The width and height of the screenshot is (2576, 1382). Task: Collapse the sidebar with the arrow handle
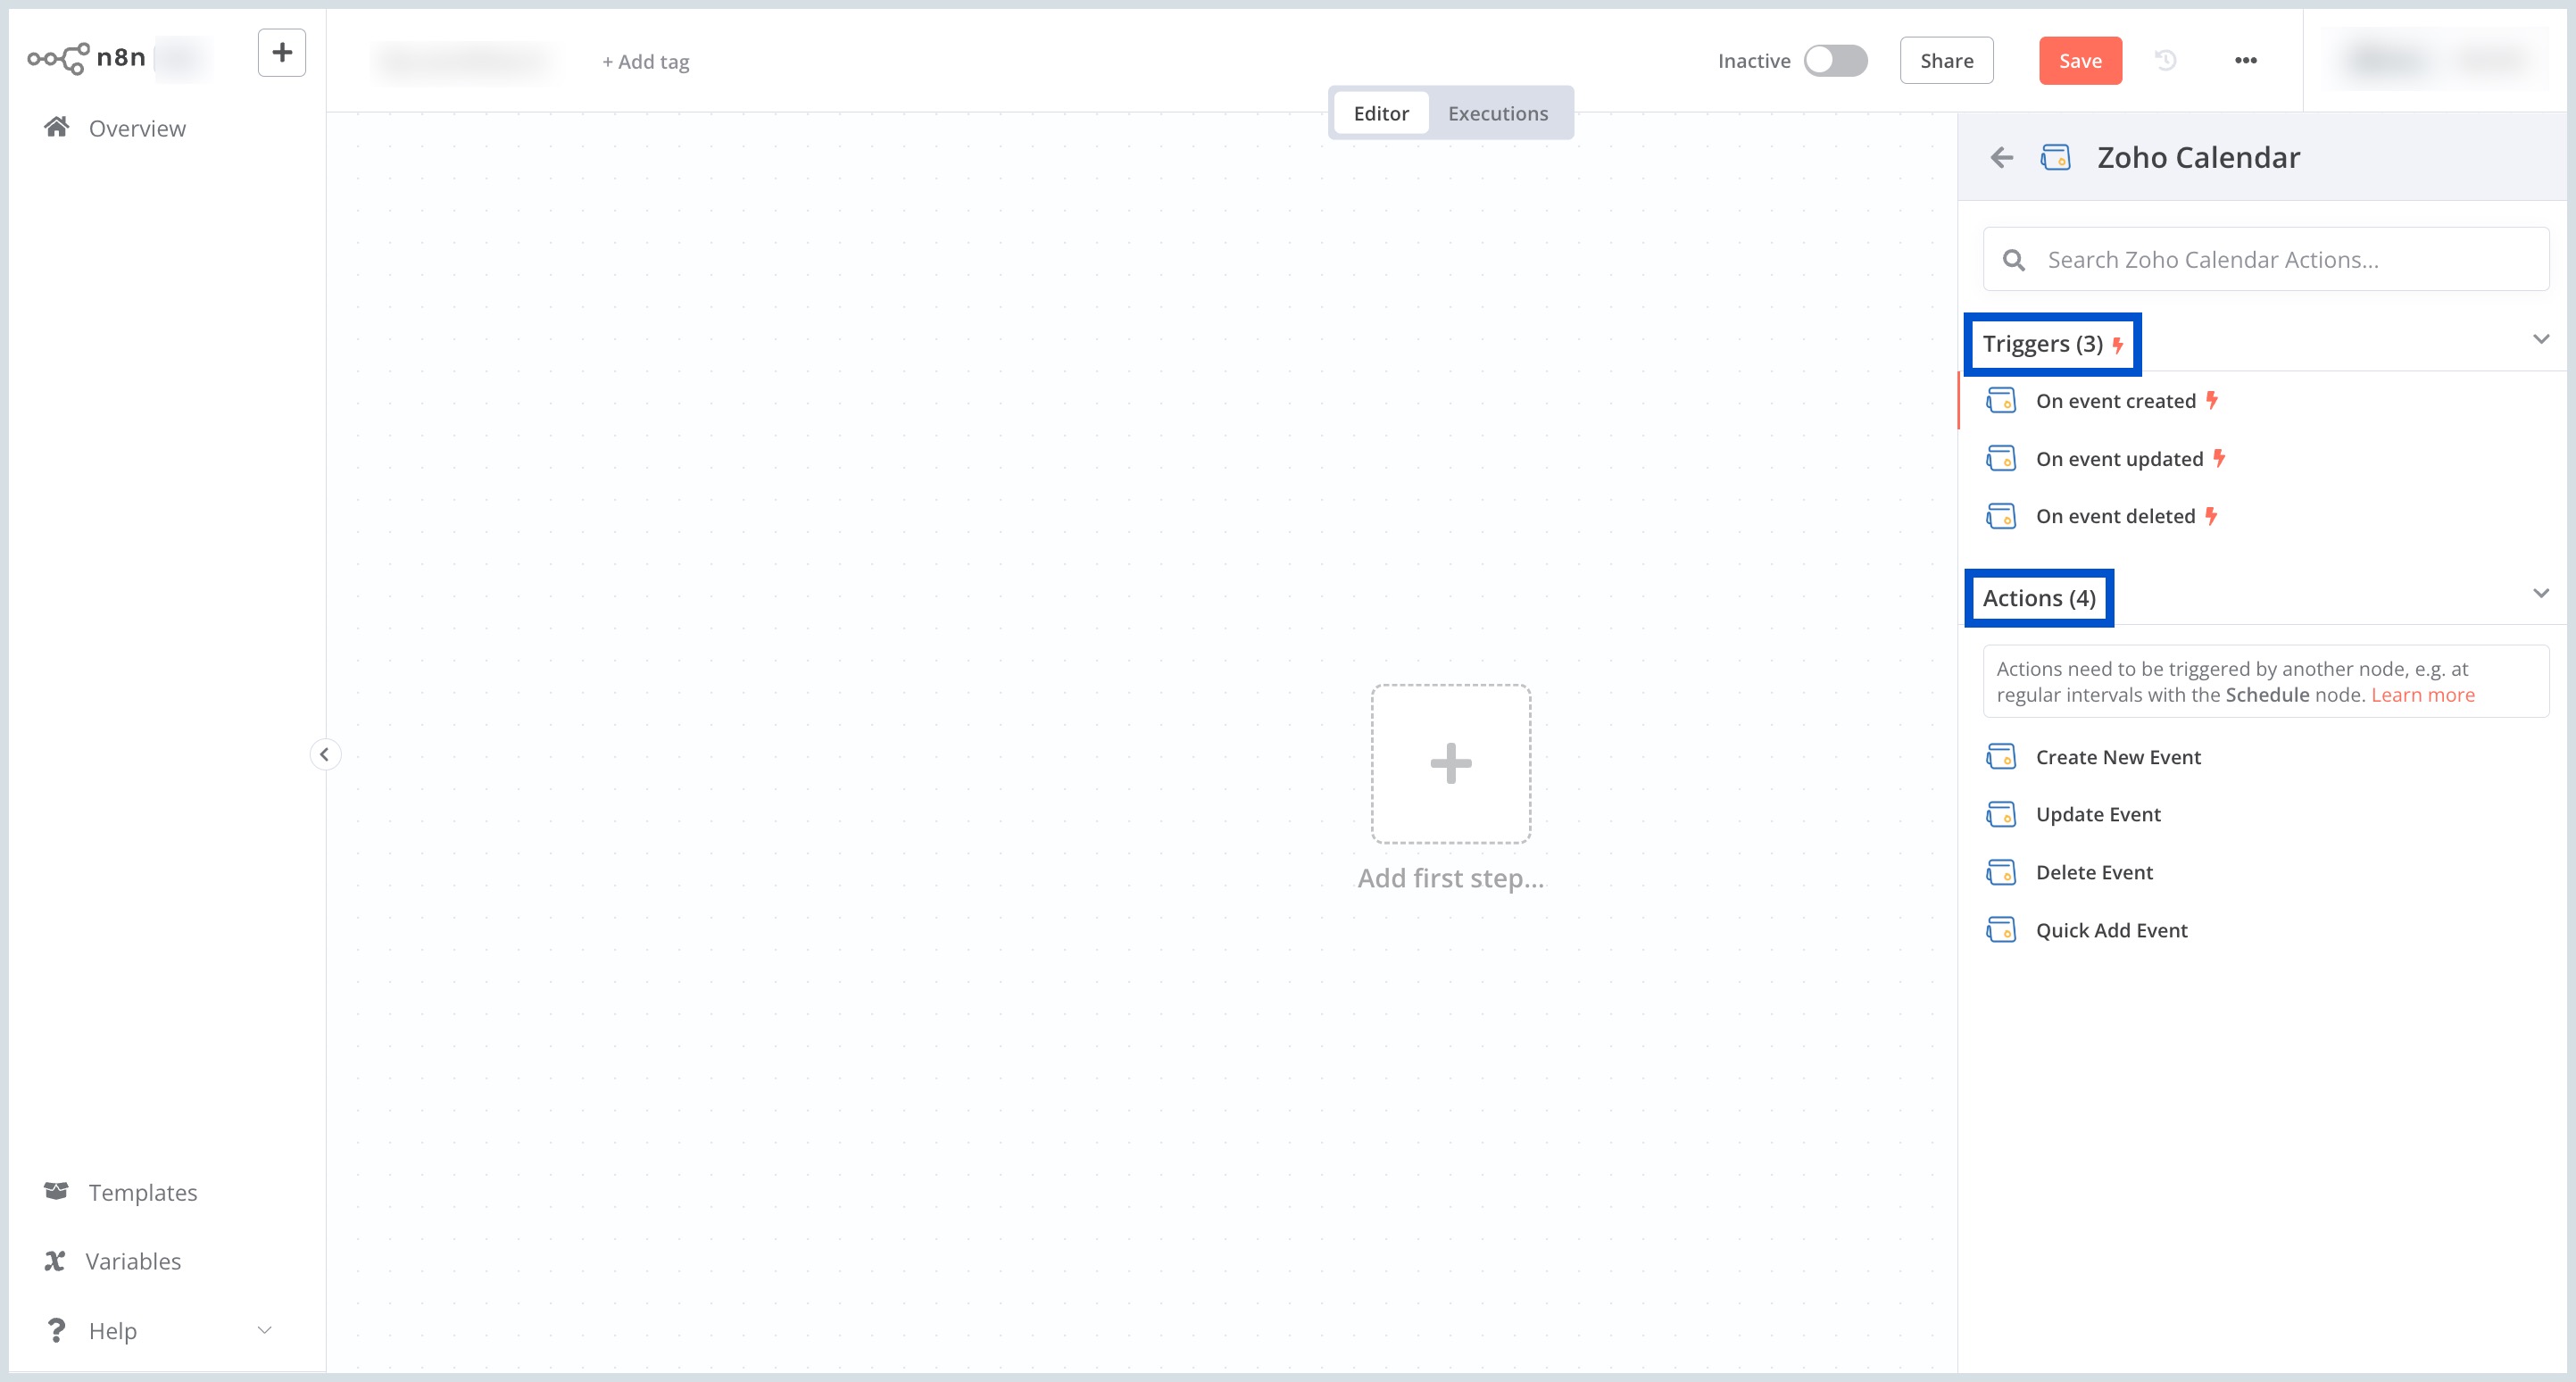pos(325,754)
